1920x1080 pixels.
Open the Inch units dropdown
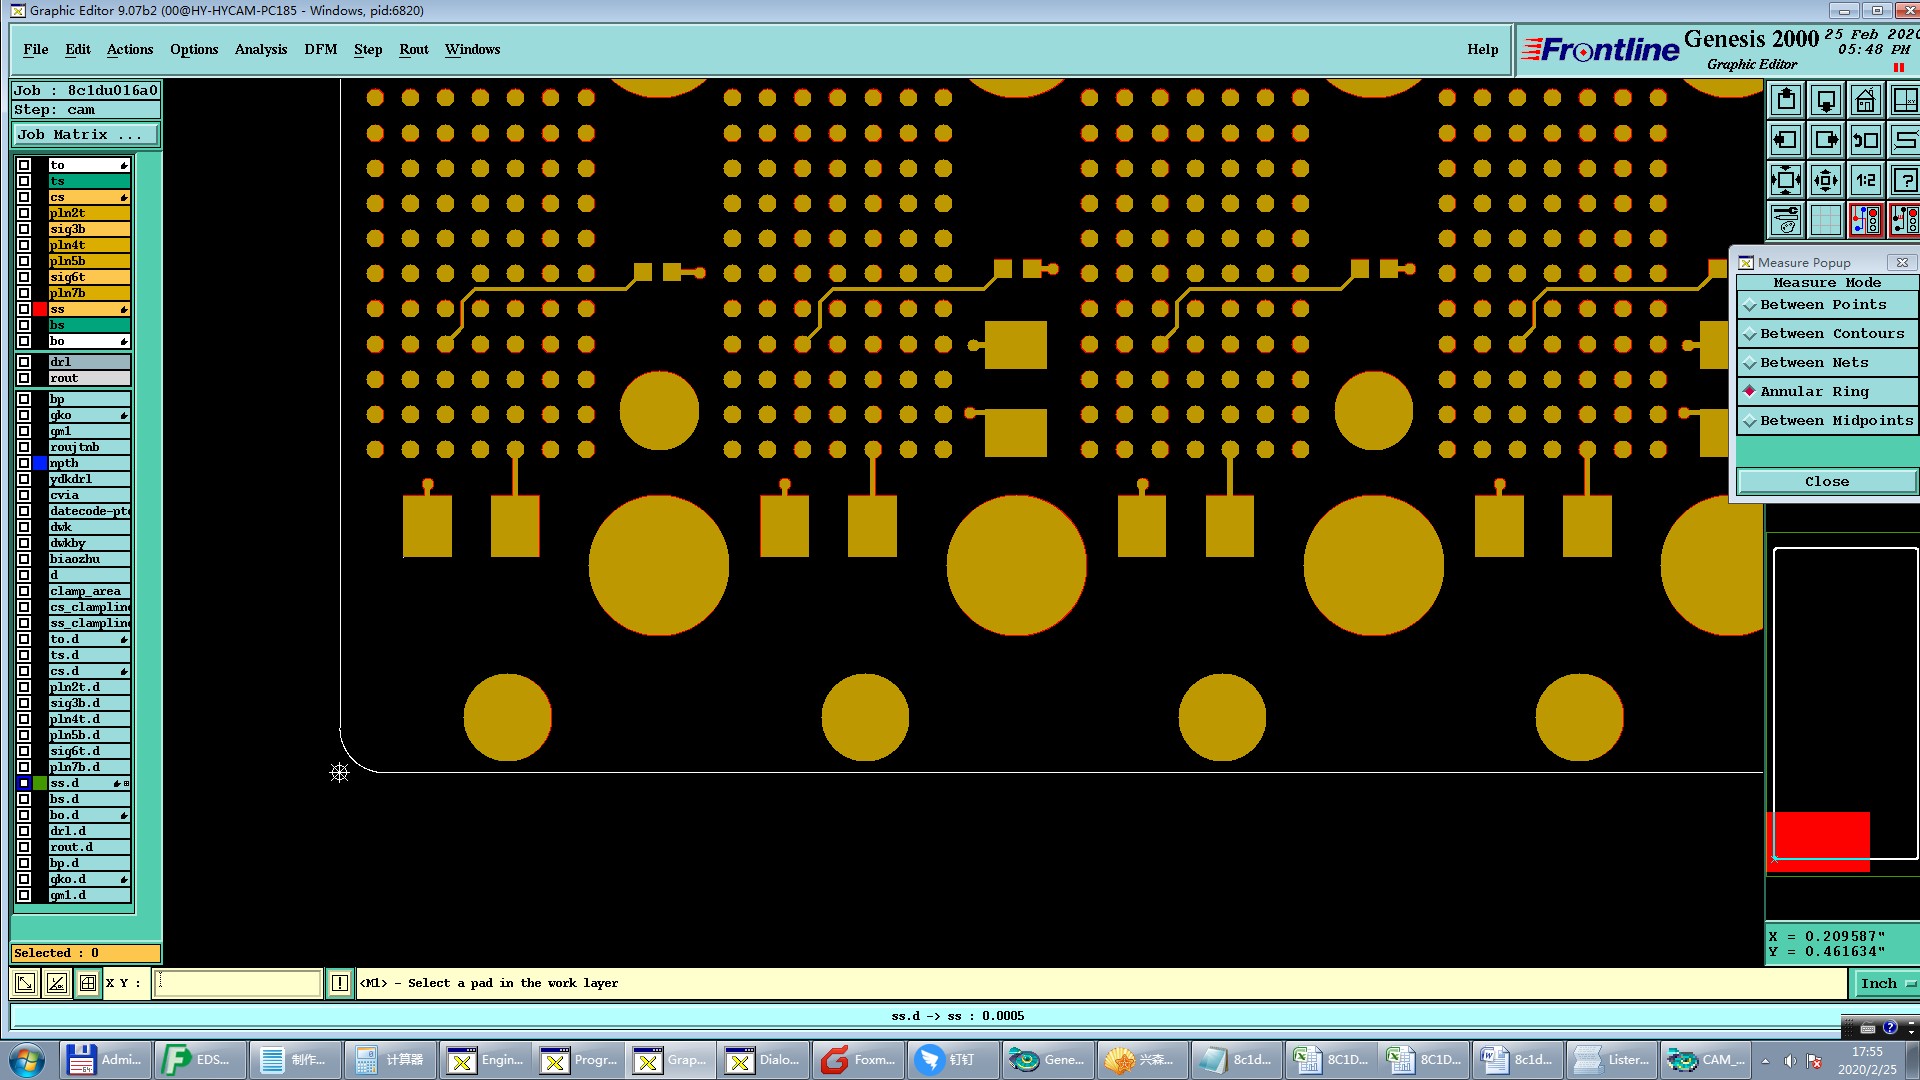[x=1886, y=983]
